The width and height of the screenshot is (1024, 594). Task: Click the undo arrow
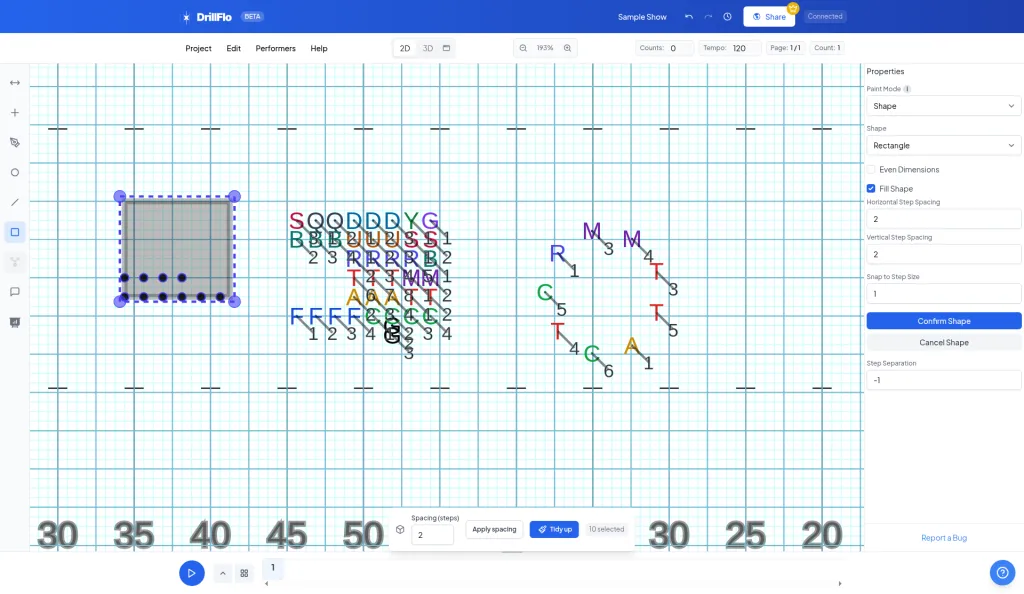tap(688, 17)
